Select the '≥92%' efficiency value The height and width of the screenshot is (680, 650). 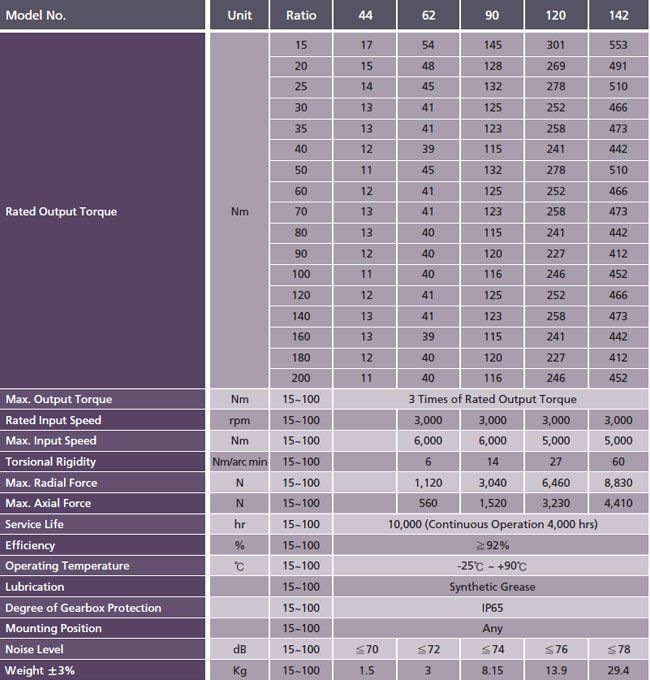[492, 545]
